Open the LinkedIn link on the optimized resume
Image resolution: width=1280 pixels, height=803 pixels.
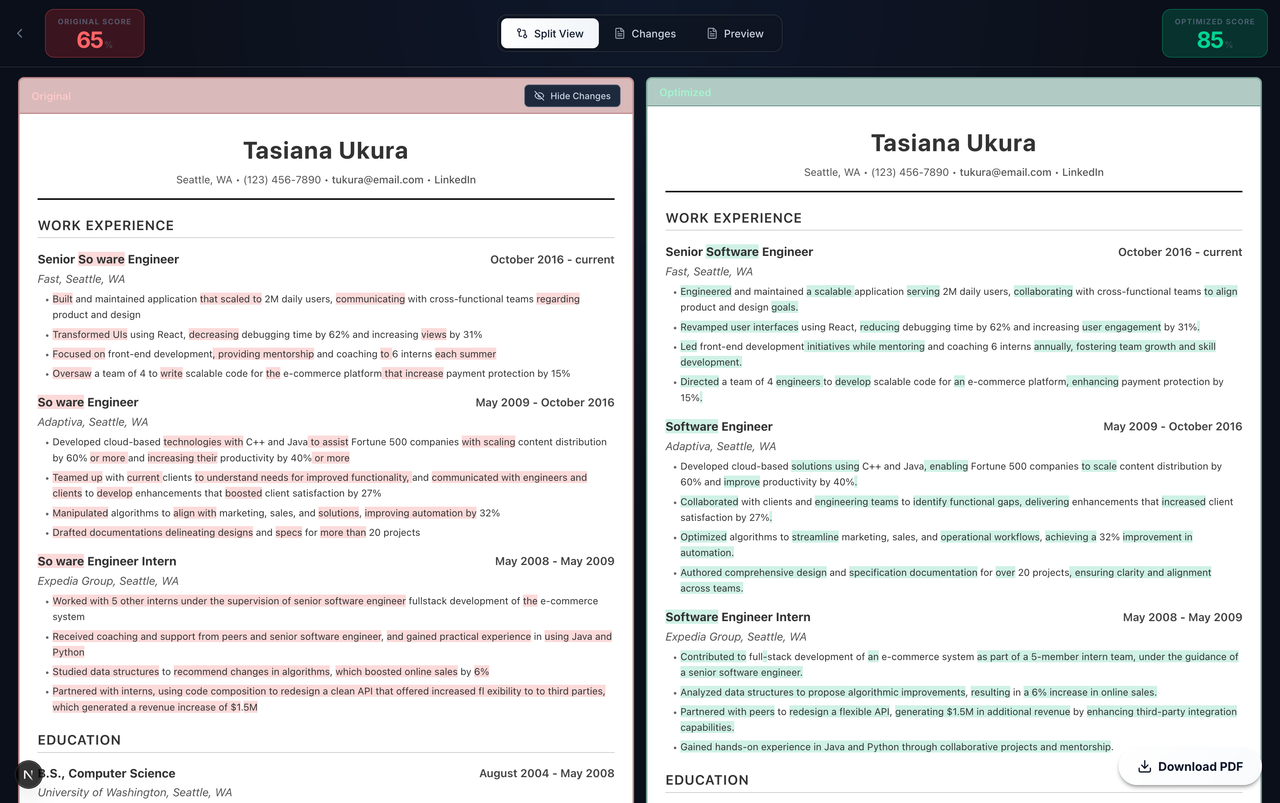point(1082,171)
